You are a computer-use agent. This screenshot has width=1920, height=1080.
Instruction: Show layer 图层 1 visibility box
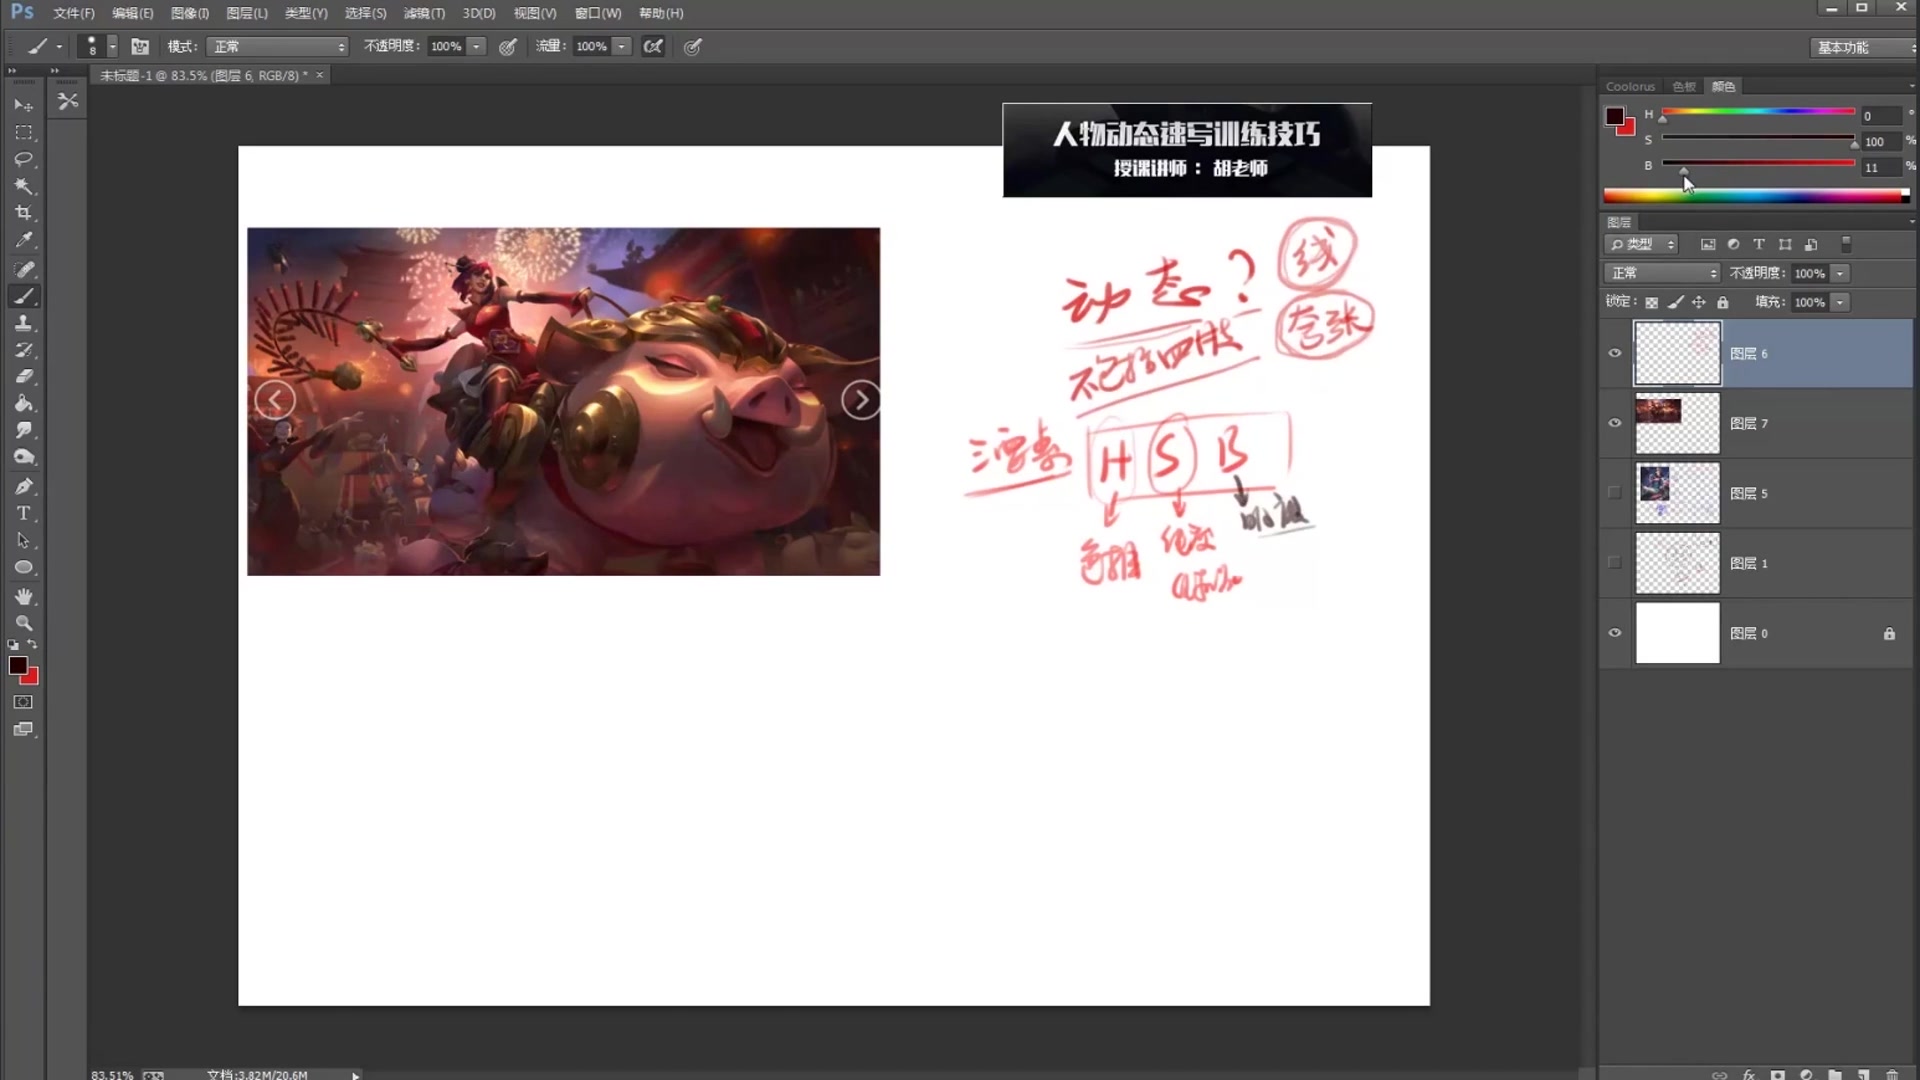click(x=1614, y=562)
